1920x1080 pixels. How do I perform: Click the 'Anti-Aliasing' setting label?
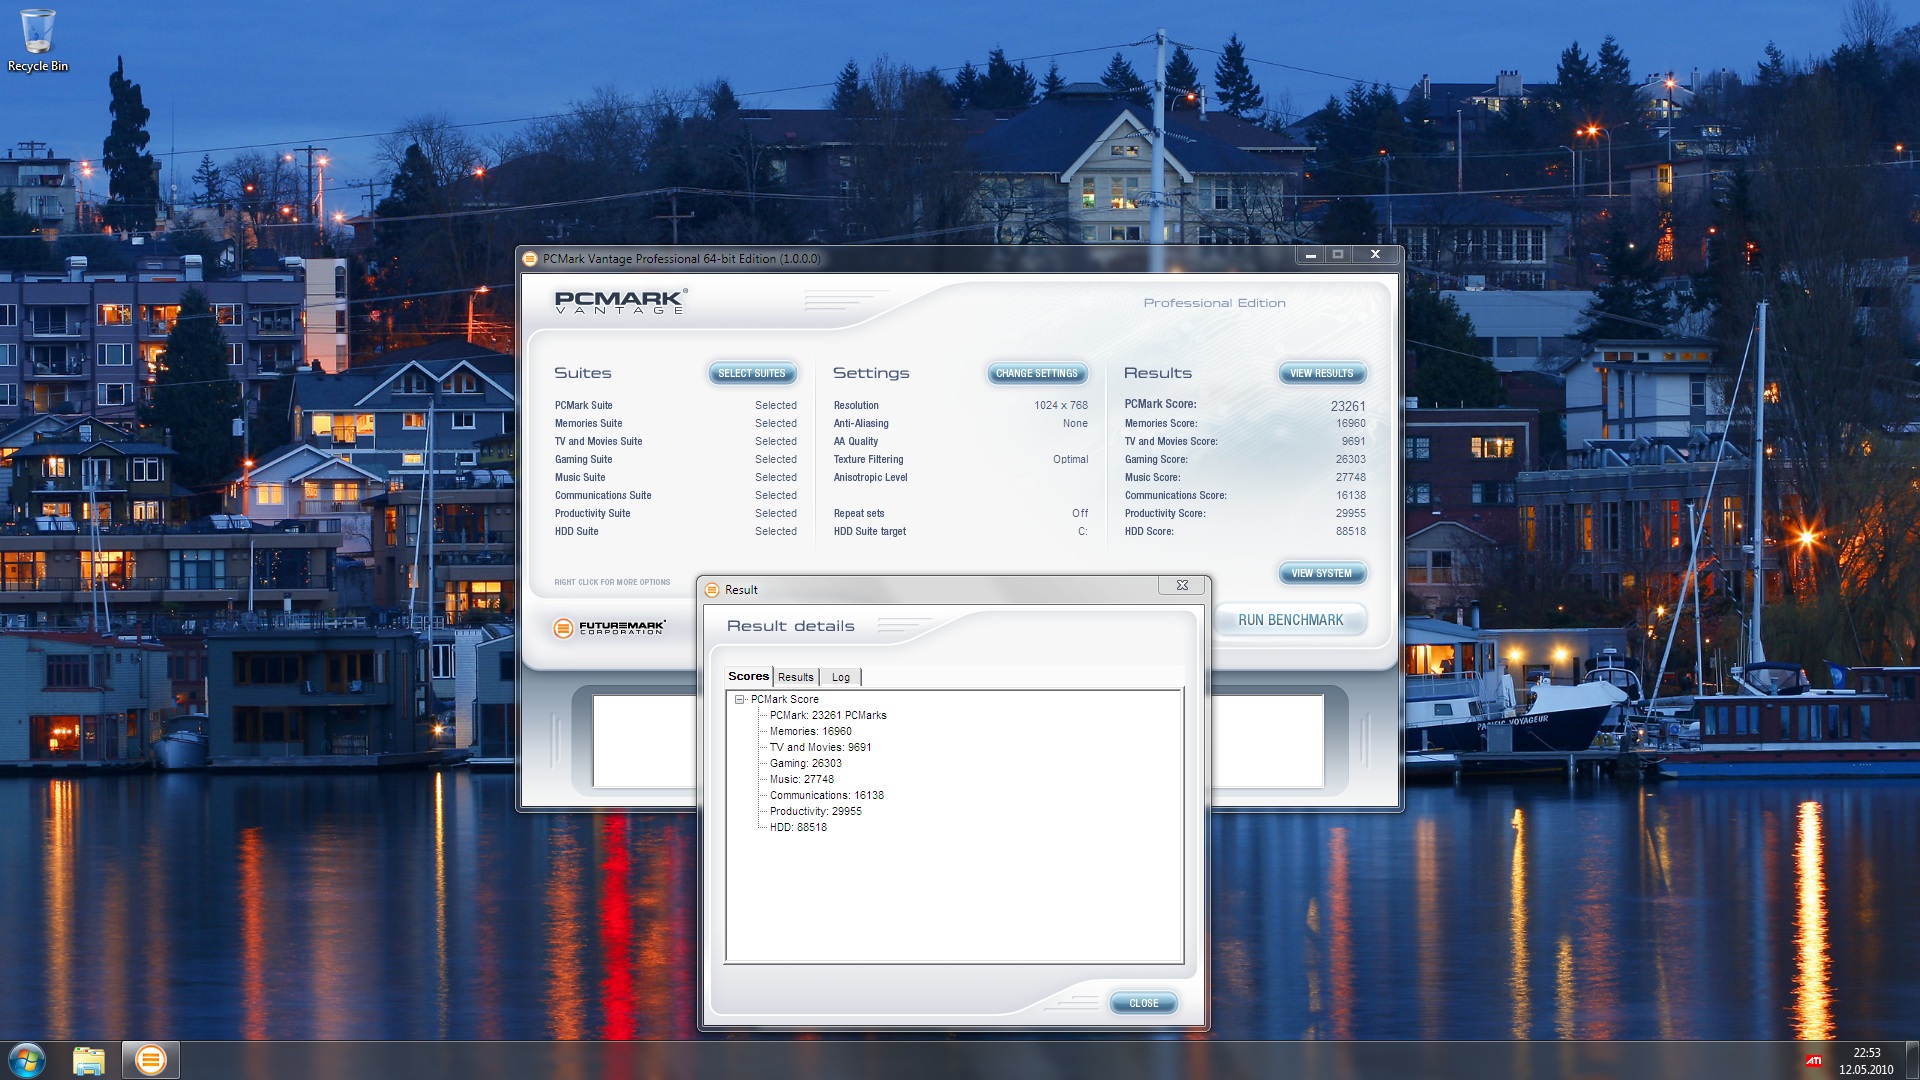861,424
